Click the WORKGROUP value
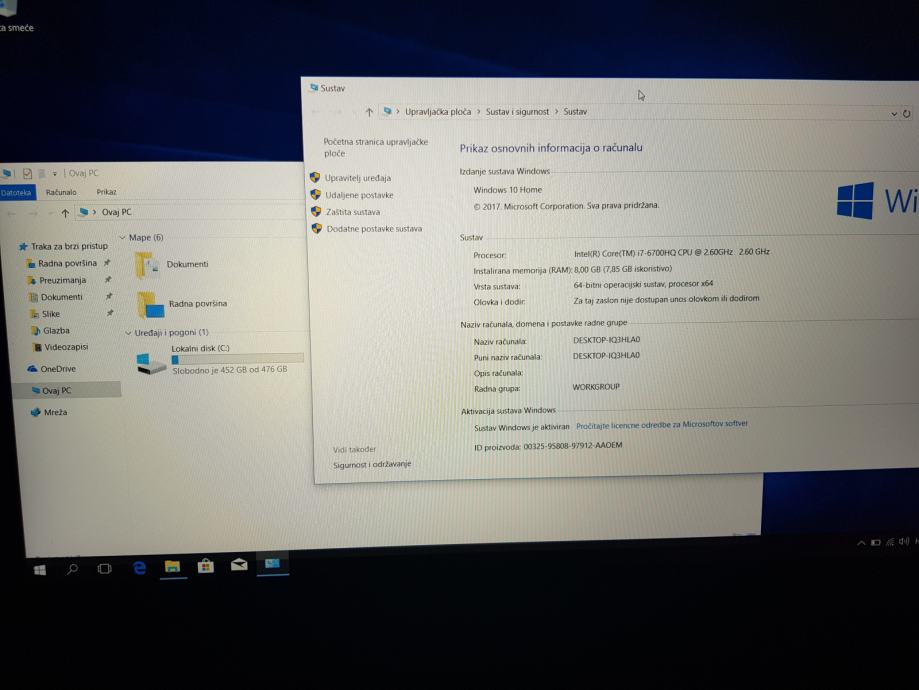919x690 pixels. [596, 387]
